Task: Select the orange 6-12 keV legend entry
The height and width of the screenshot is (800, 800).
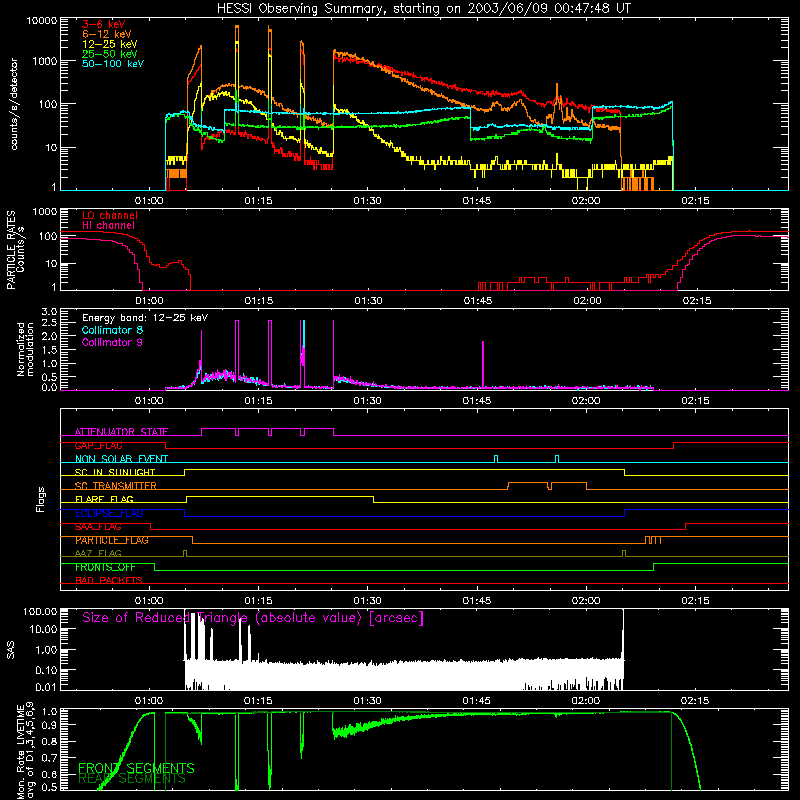Action: (x=107, y=34)
